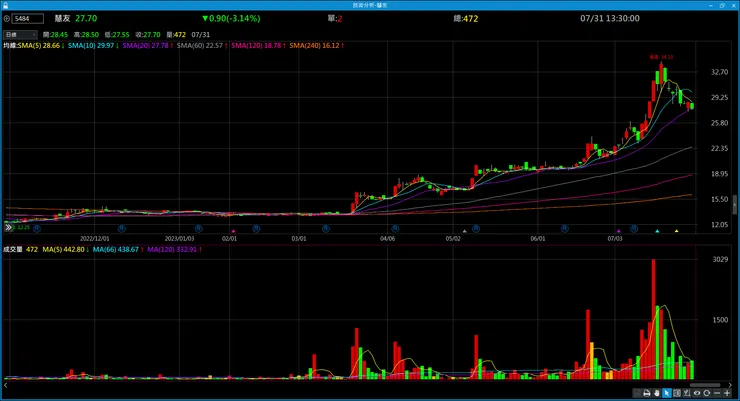This screenshot has width=740, height=401.
Task: Click the print chart icon
Action: (x=647, y=393)
